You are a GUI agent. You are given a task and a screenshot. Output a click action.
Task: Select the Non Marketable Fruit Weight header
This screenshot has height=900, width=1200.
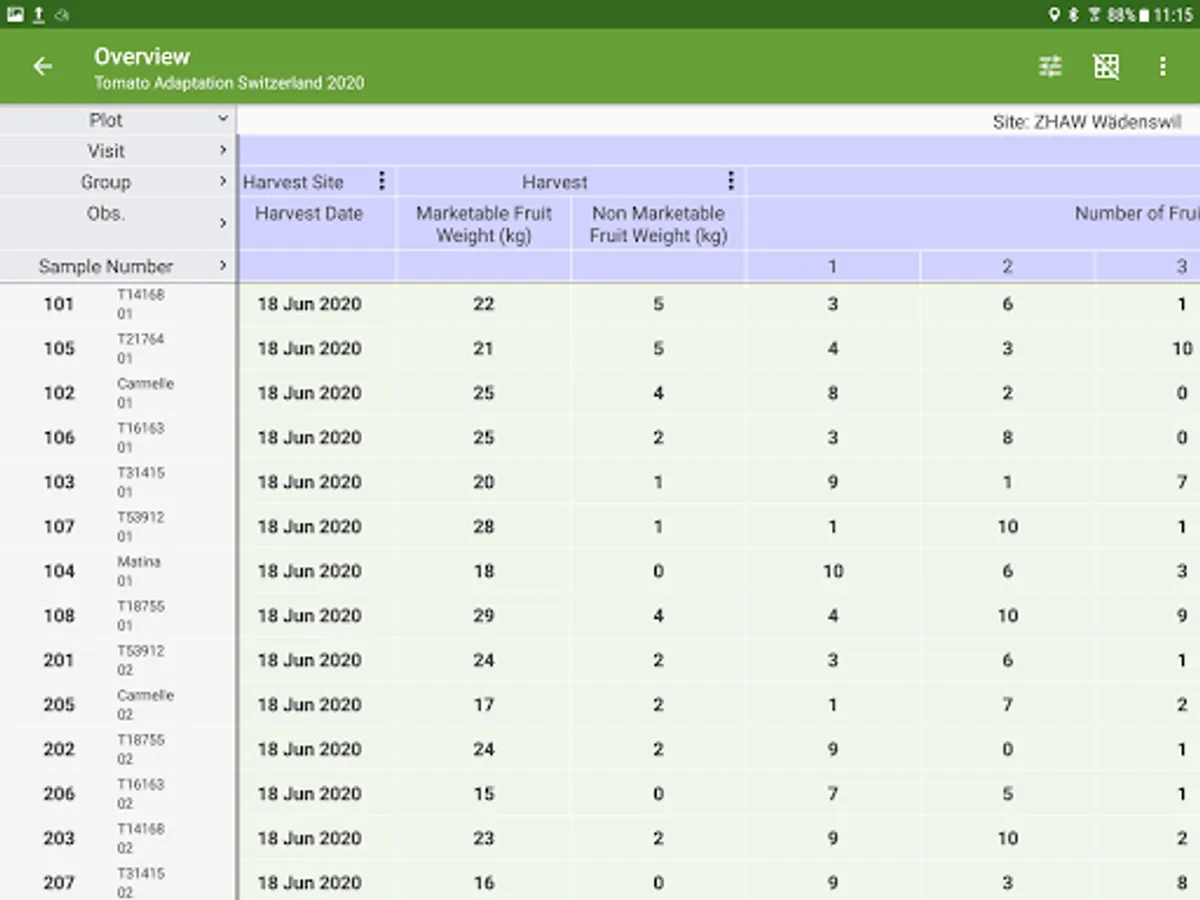click(x=658, y=224)
